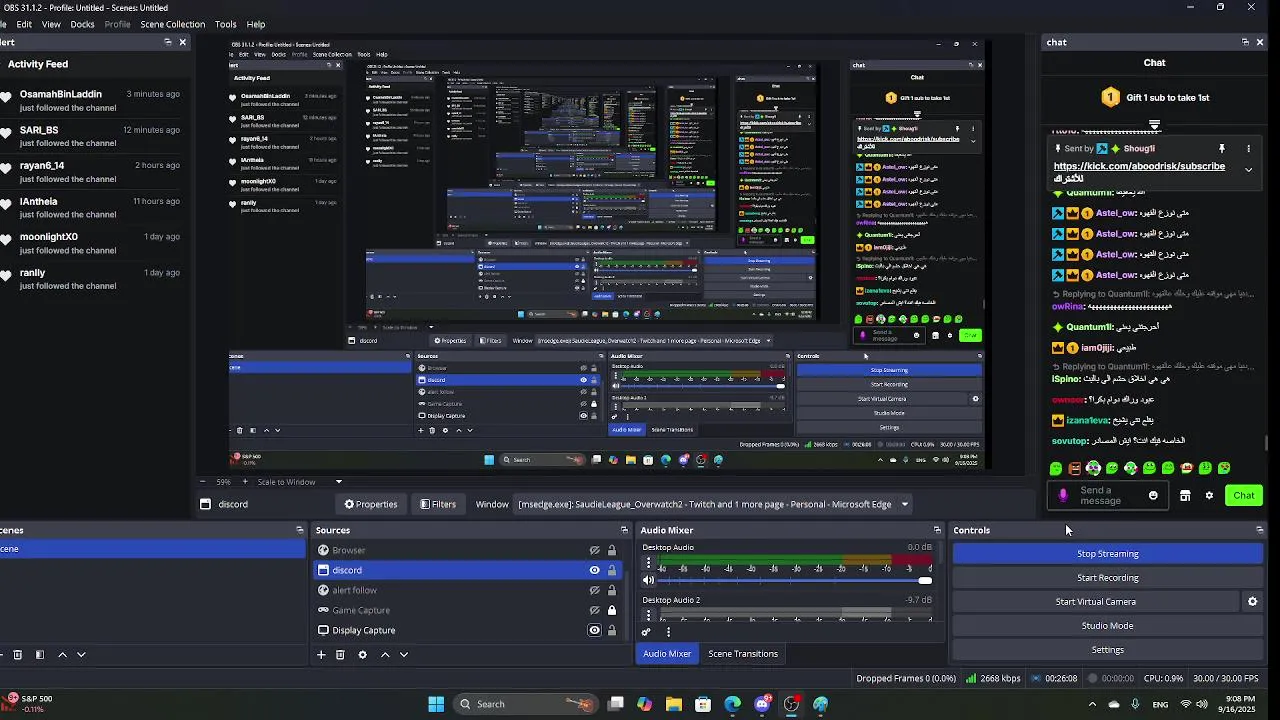
Task: Toggle lock on Browser source
Action: click(611, 550)
